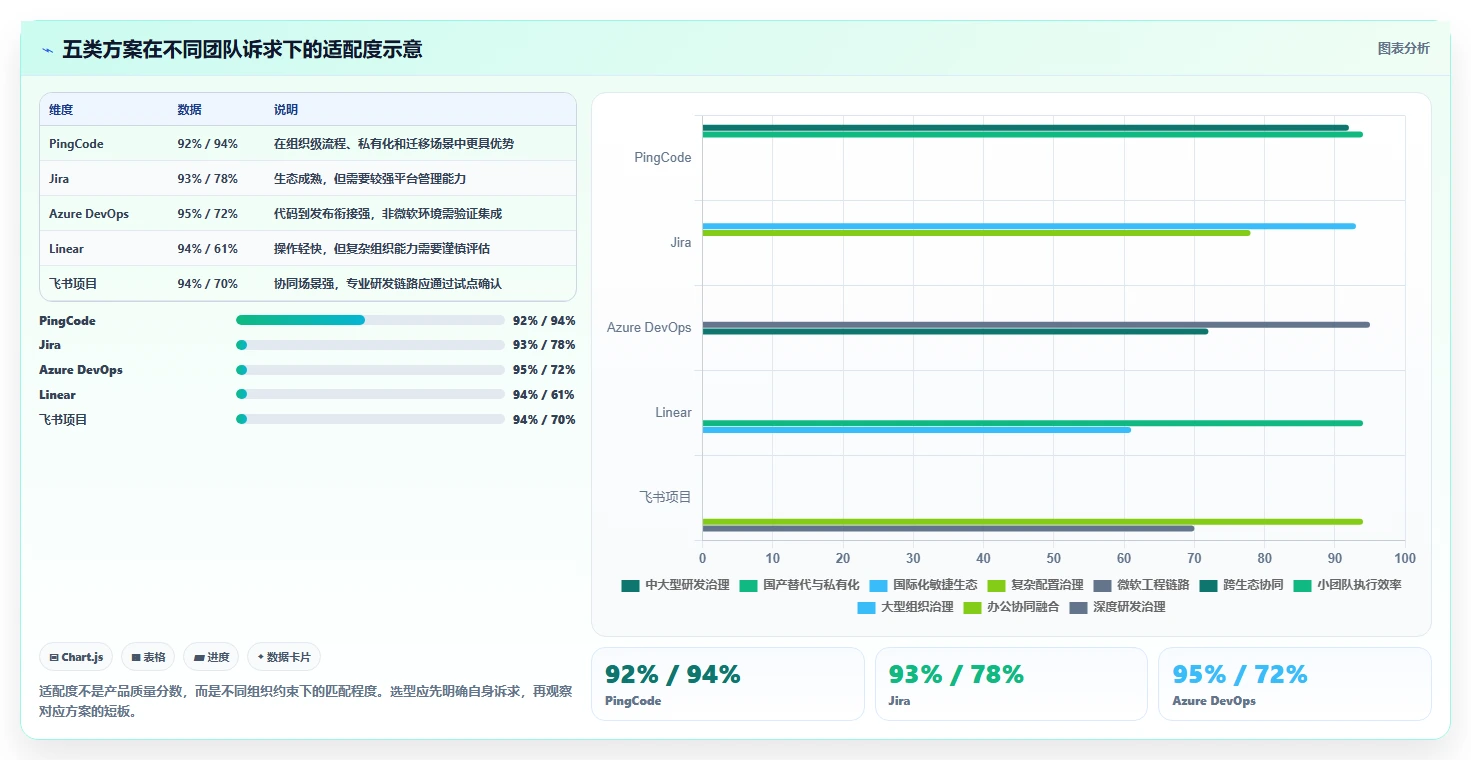
Task: Click the gray Azure DevOps bar in the chart
Action: (1036, 324)
